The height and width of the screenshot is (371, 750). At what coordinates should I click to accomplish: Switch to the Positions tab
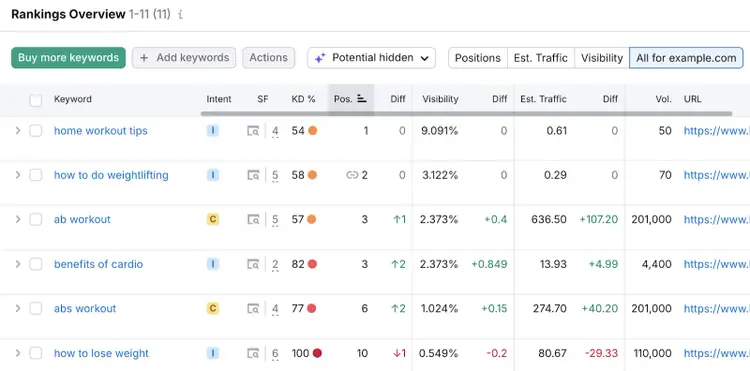click(477, 58)
